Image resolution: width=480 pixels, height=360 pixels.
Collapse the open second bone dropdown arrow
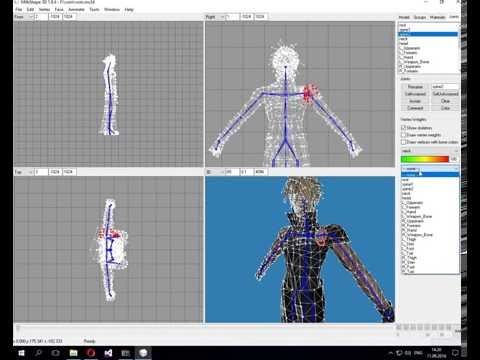456,169
